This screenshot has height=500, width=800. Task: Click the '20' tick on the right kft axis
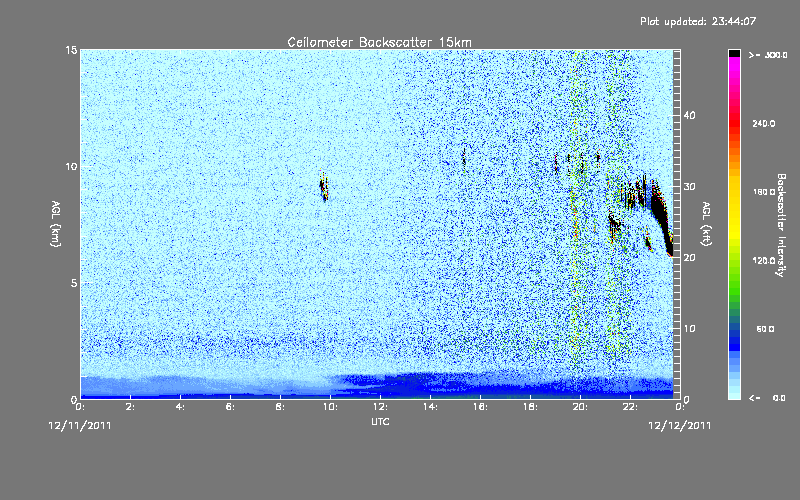click(x=689, y=258)
